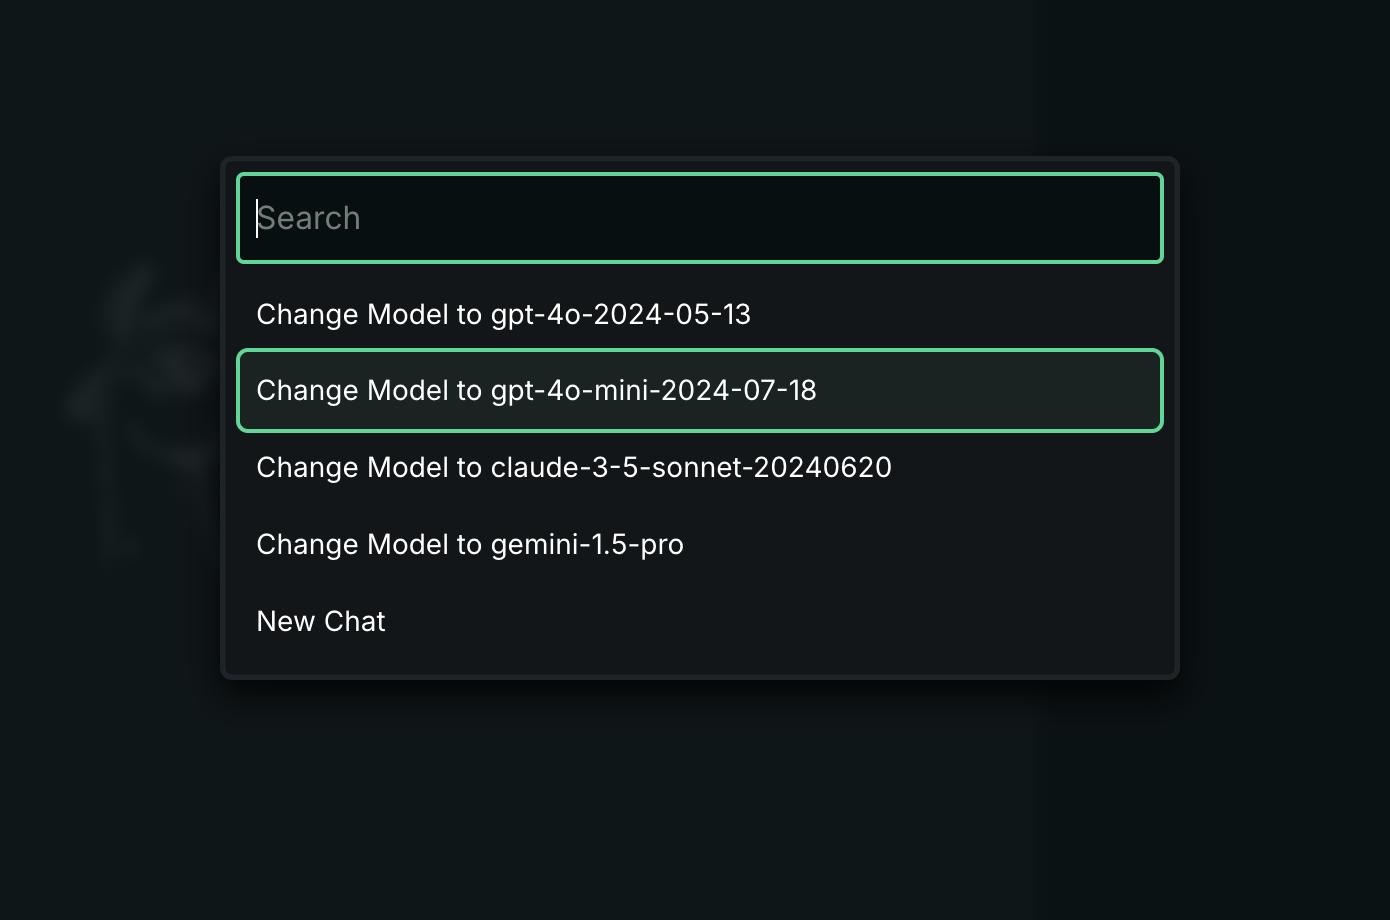Choose the last command, New Chat
1390x920 pixels.
click(321, 621)
